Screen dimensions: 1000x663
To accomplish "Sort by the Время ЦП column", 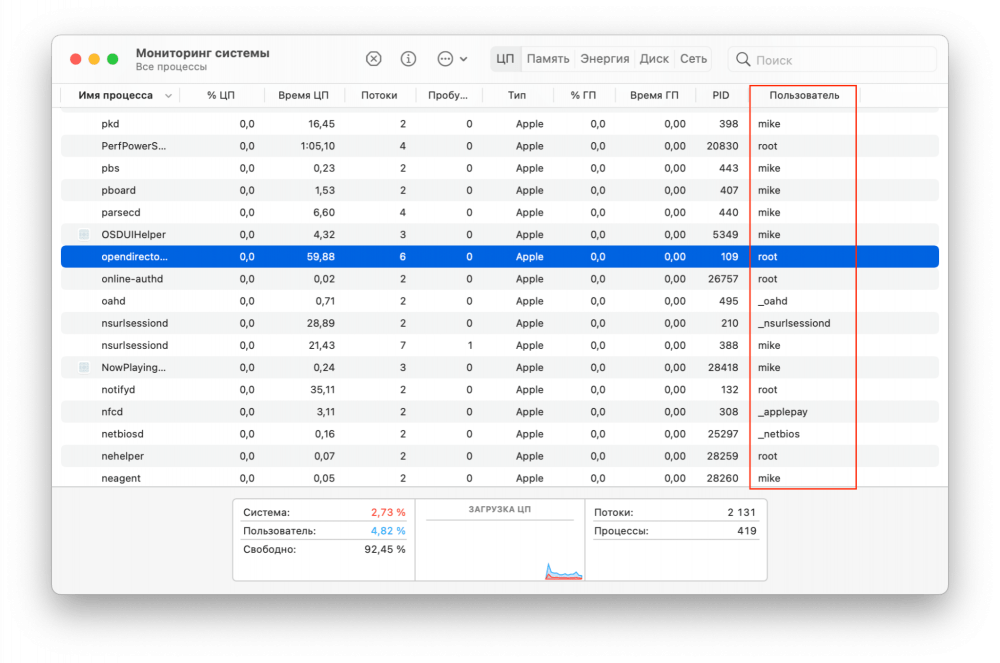I will pos(303,96).
